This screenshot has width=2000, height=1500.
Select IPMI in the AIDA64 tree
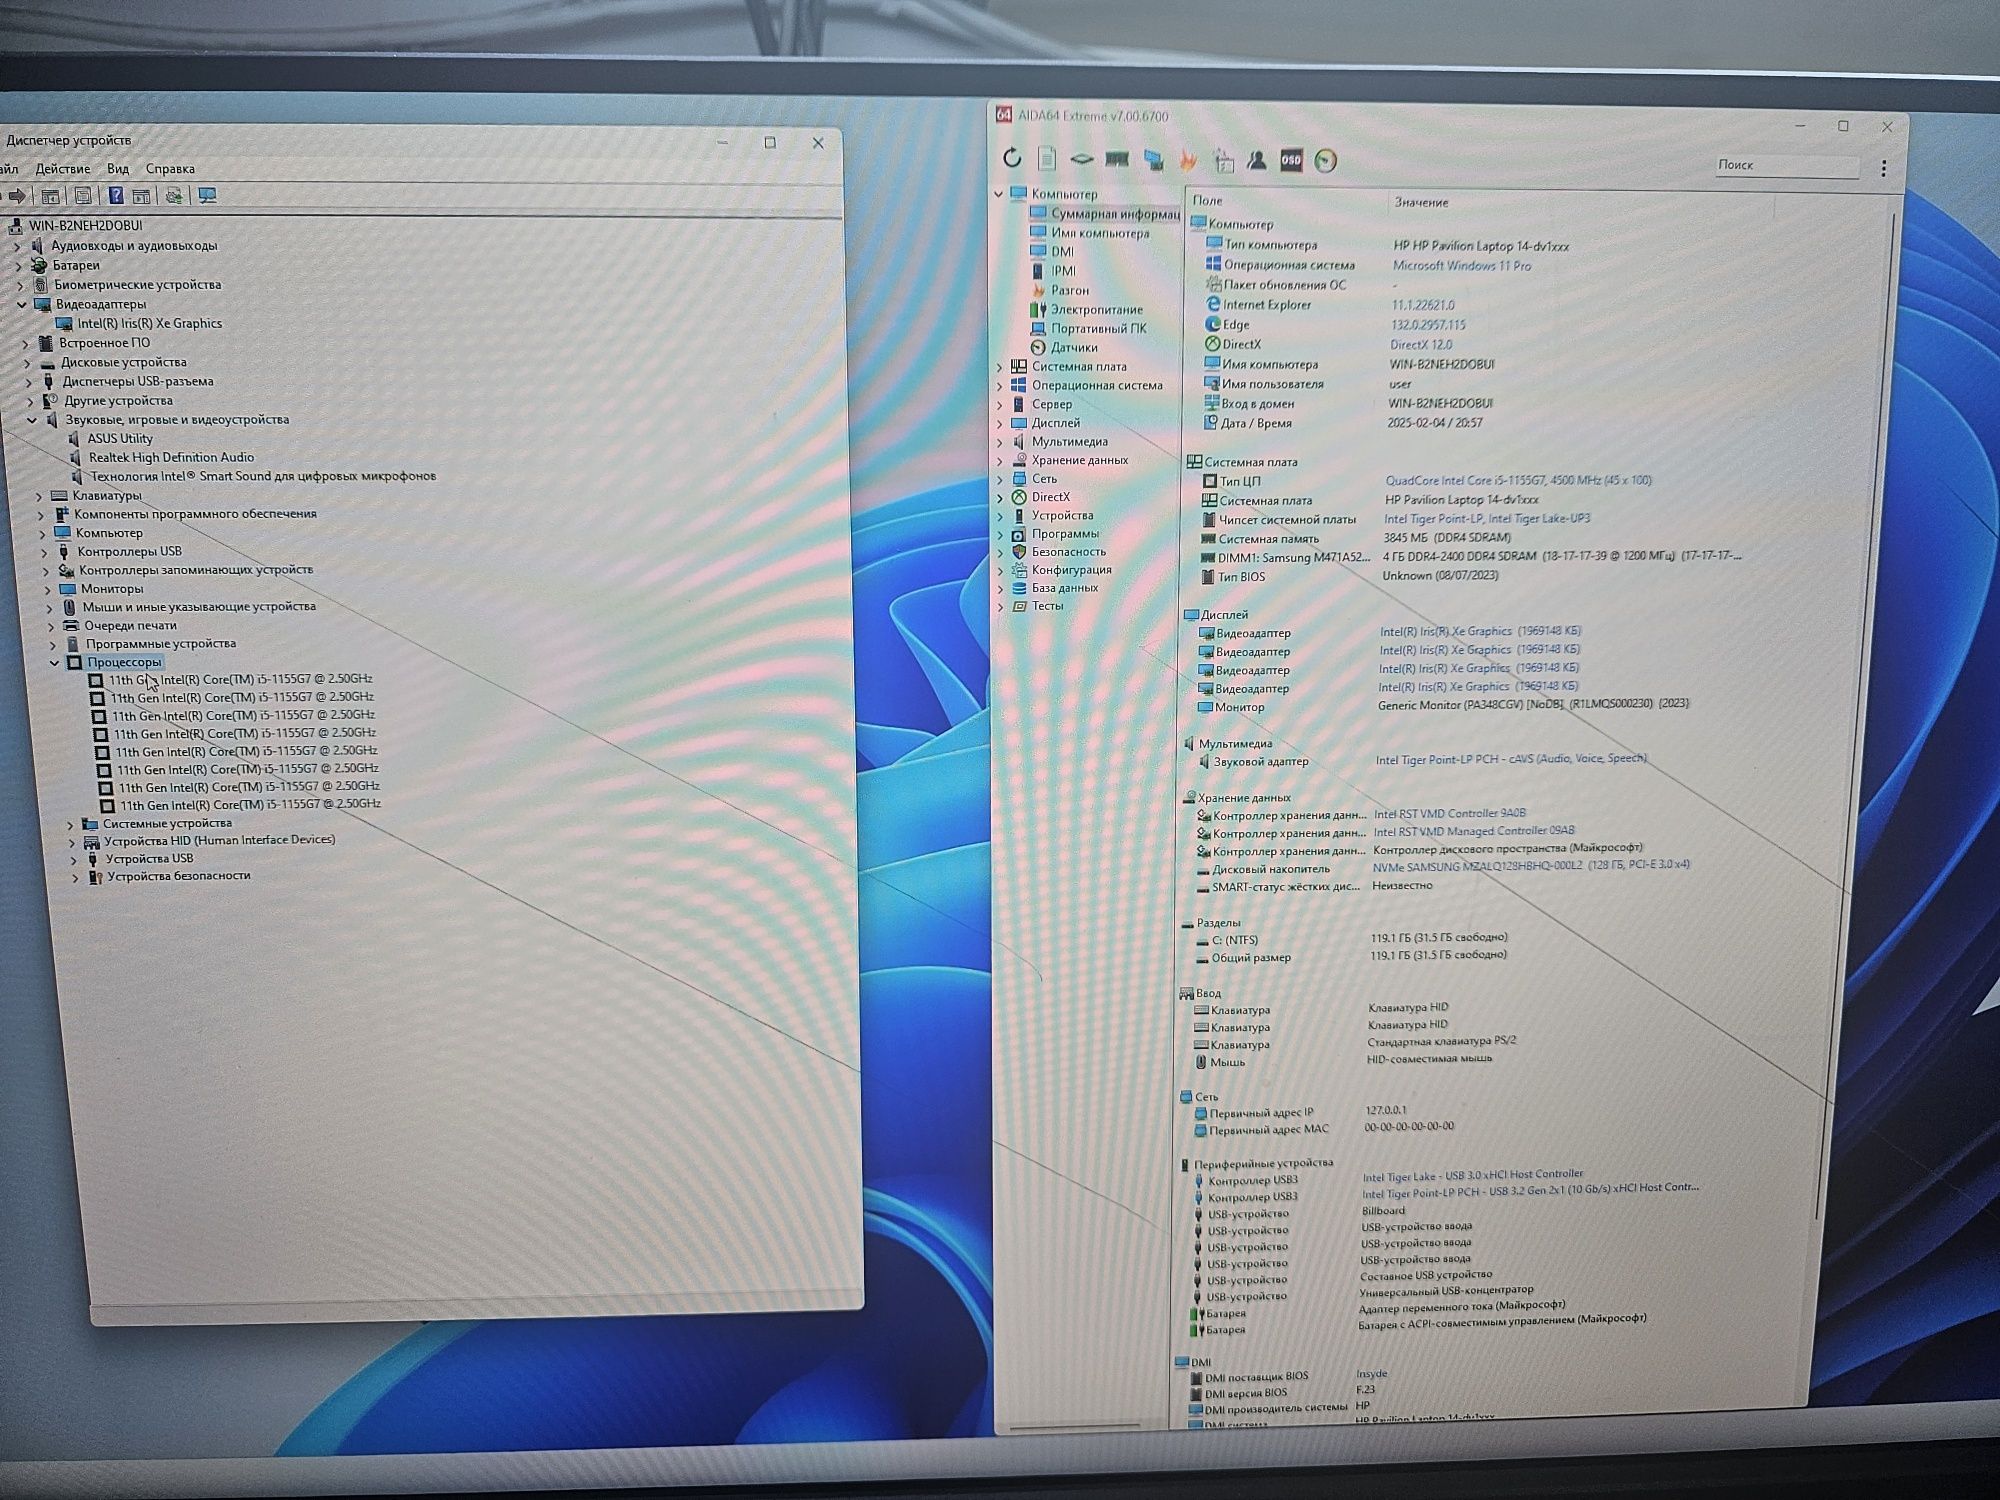point(1063,271)
